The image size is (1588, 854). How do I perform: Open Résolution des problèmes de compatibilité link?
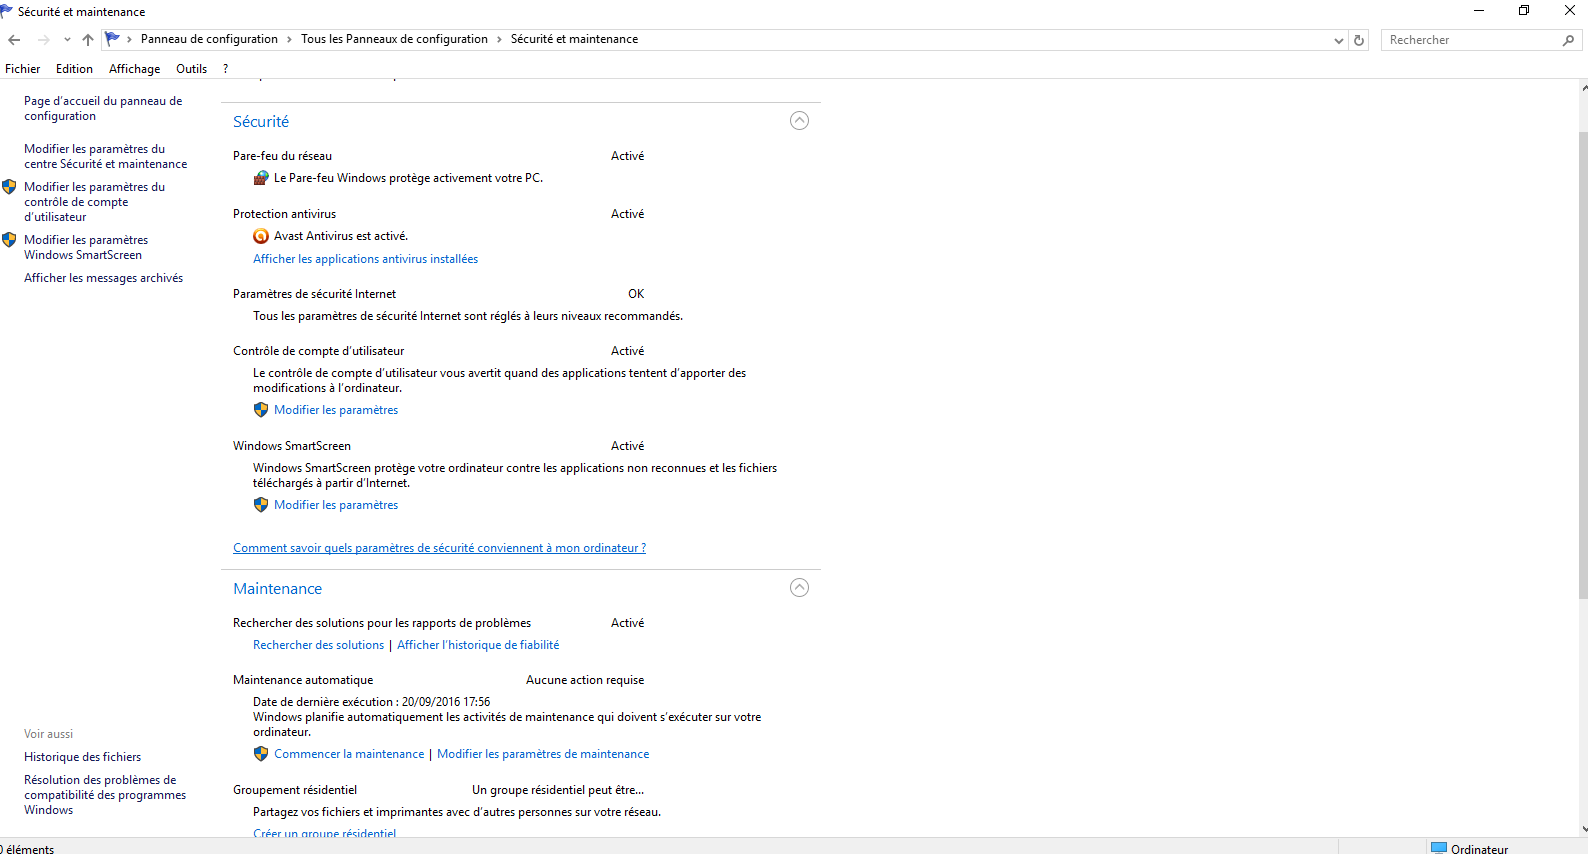pos(105,795)
